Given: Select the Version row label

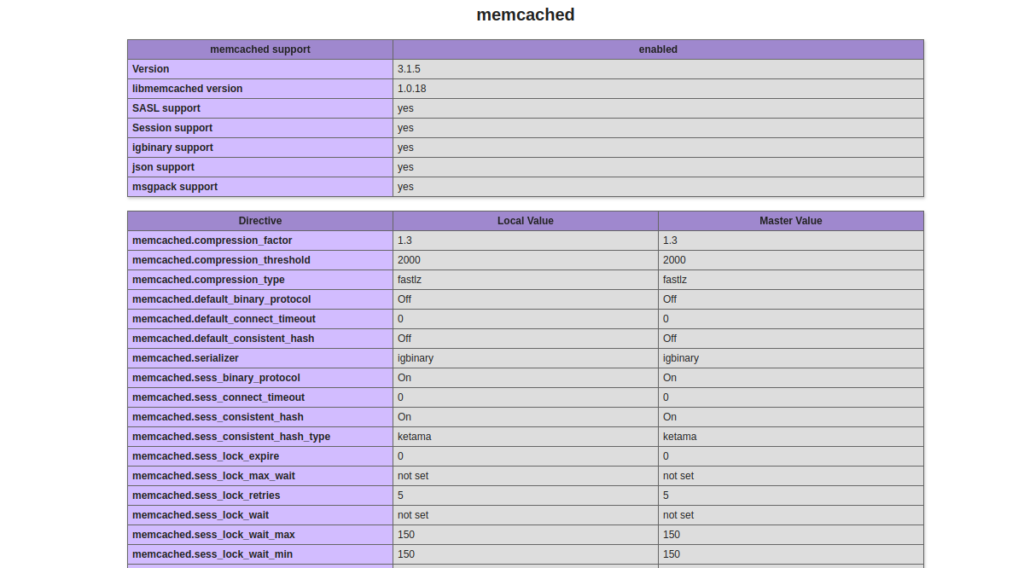Looking at the screenshot, I should pos(260,69).
